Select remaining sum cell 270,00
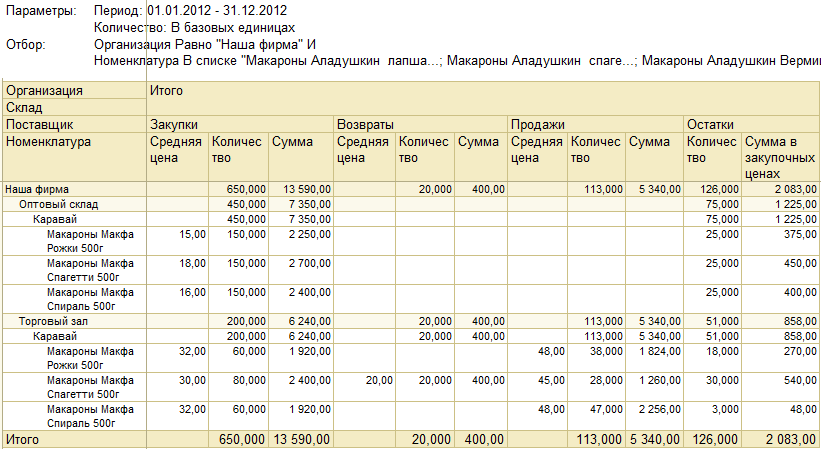Screen dimensions: 821x449 (x=781, y=358)
